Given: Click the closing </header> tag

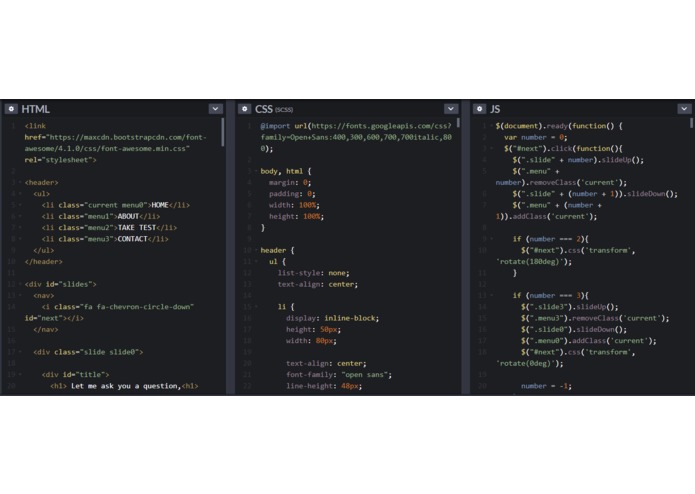Looking at the screenshot, I should pyautogui.click(x=43, y=261).
